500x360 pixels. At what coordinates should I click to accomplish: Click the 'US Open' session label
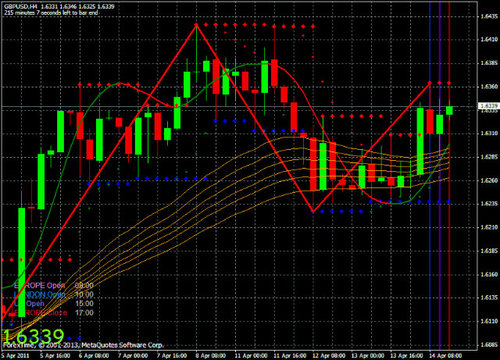[x=29, y=304]
